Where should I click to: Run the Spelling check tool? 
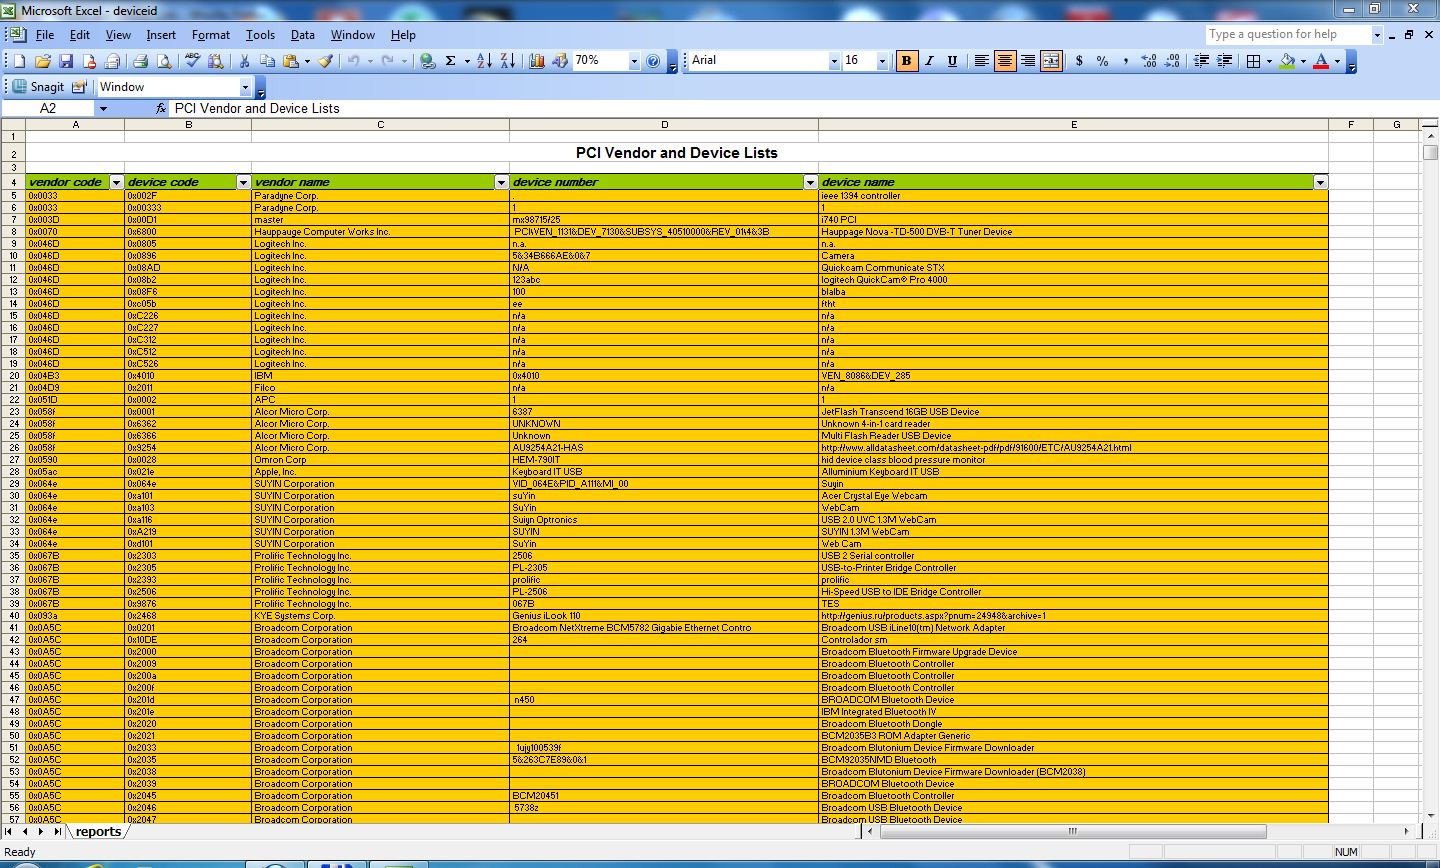(193, 61)
